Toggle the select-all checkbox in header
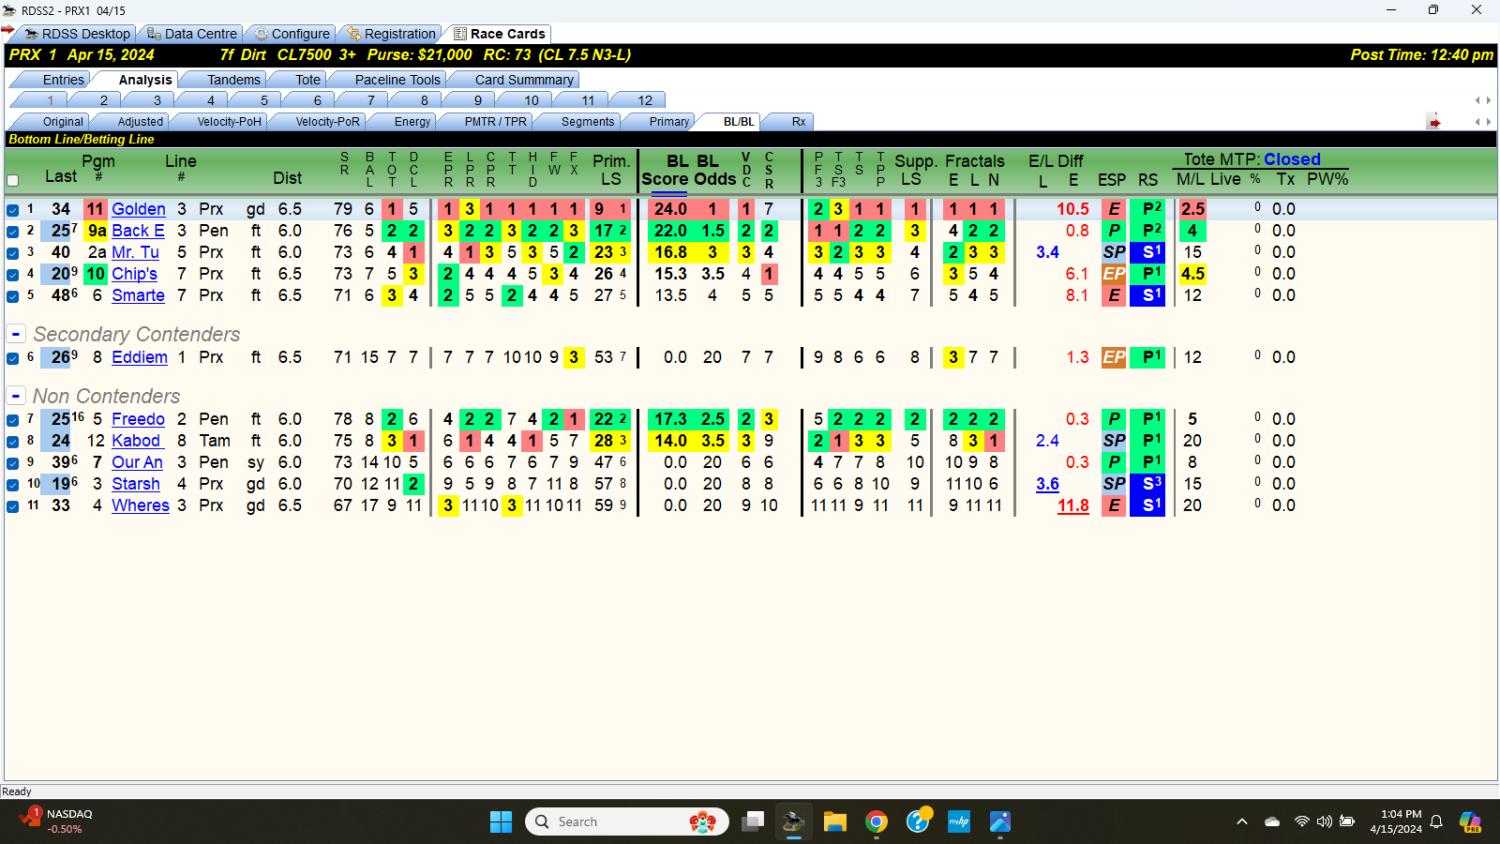 pyautogui.click(x=13, y=181)
